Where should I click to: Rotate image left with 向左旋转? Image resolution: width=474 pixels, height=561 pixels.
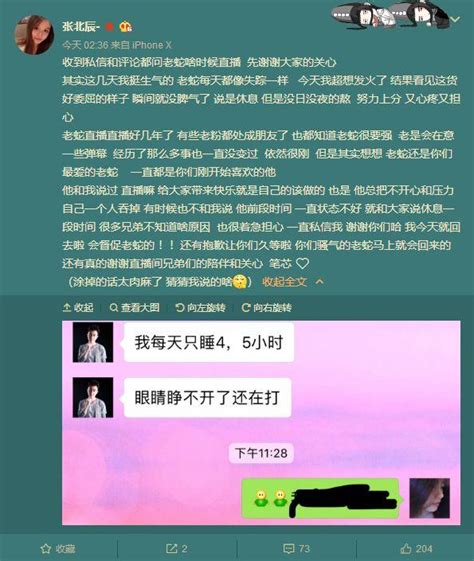click(x=201, y=307)
